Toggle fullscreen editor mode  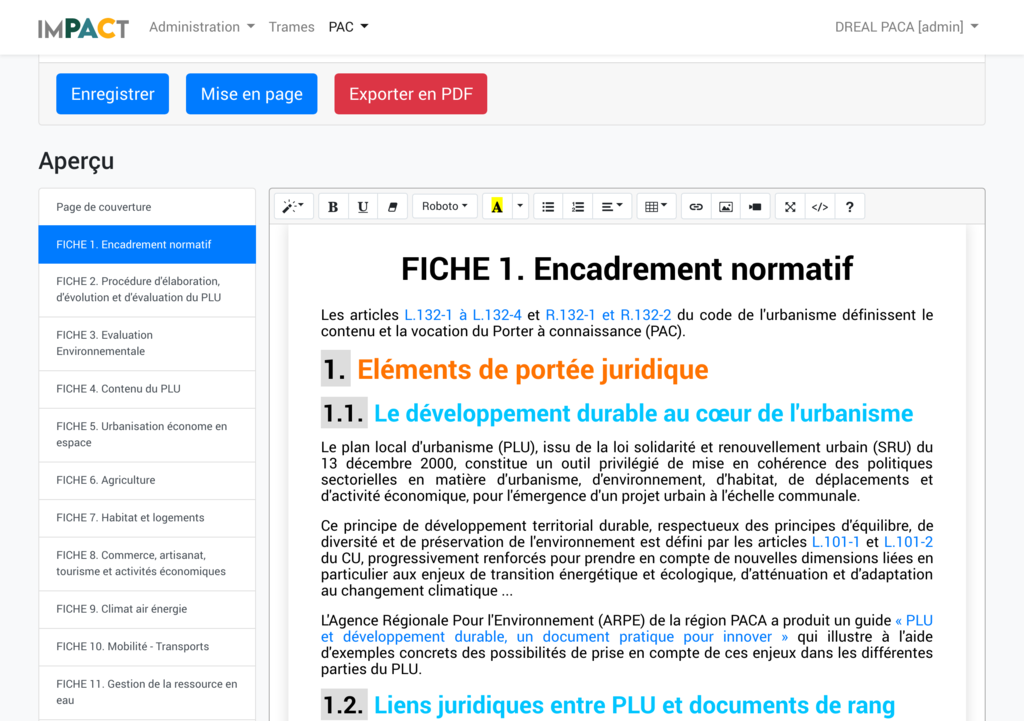[x=790, y=207]
